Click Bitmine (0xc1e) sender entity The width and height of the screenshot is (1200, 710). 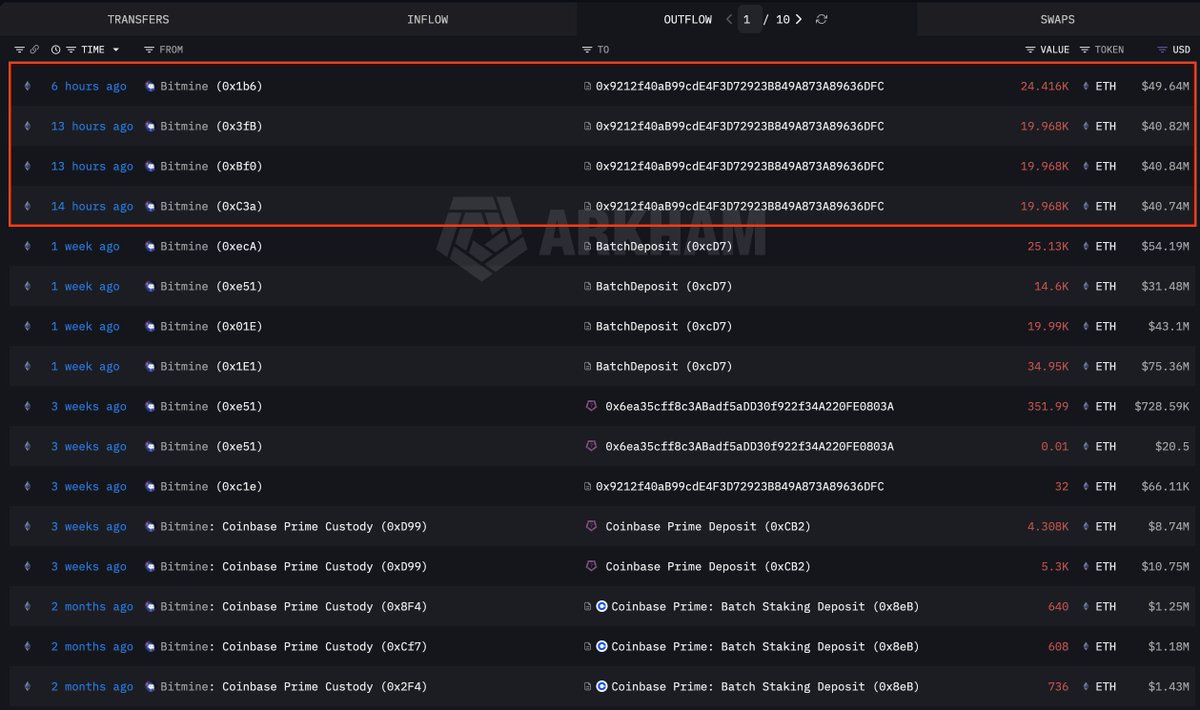pyautogui.click(x=211, y=486)
